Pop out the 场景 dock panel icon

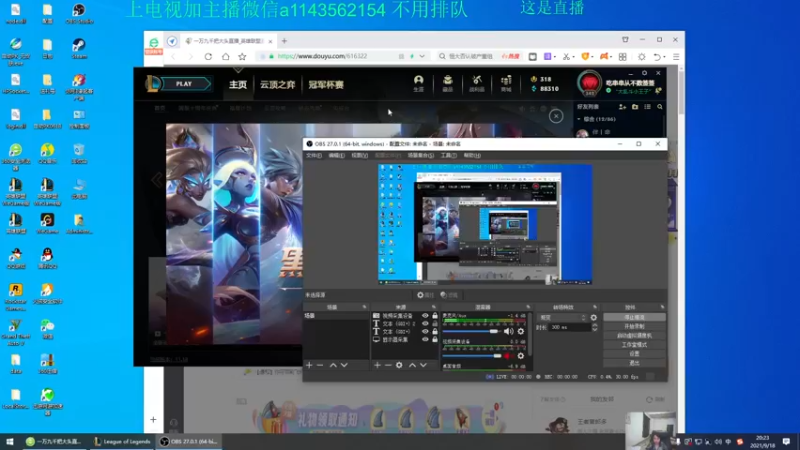364,307
